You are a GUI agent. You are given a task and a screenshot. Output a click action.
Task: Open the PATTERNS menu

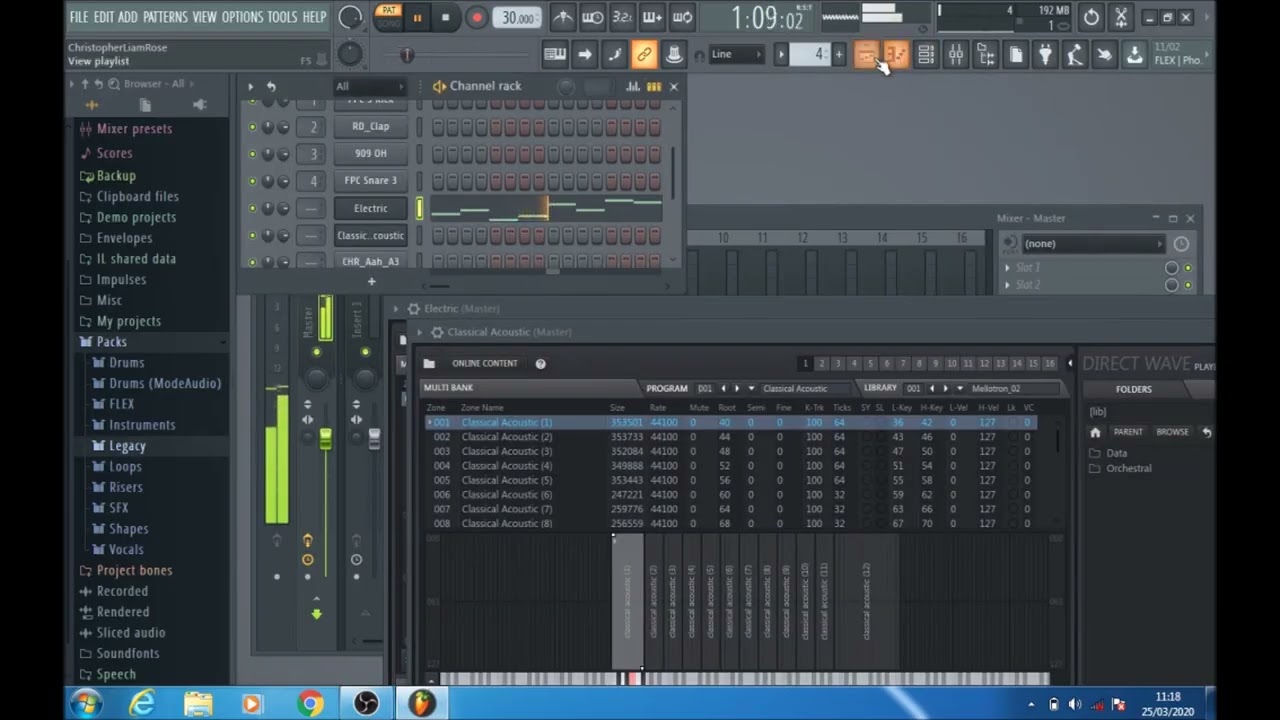tap(165, 17)
